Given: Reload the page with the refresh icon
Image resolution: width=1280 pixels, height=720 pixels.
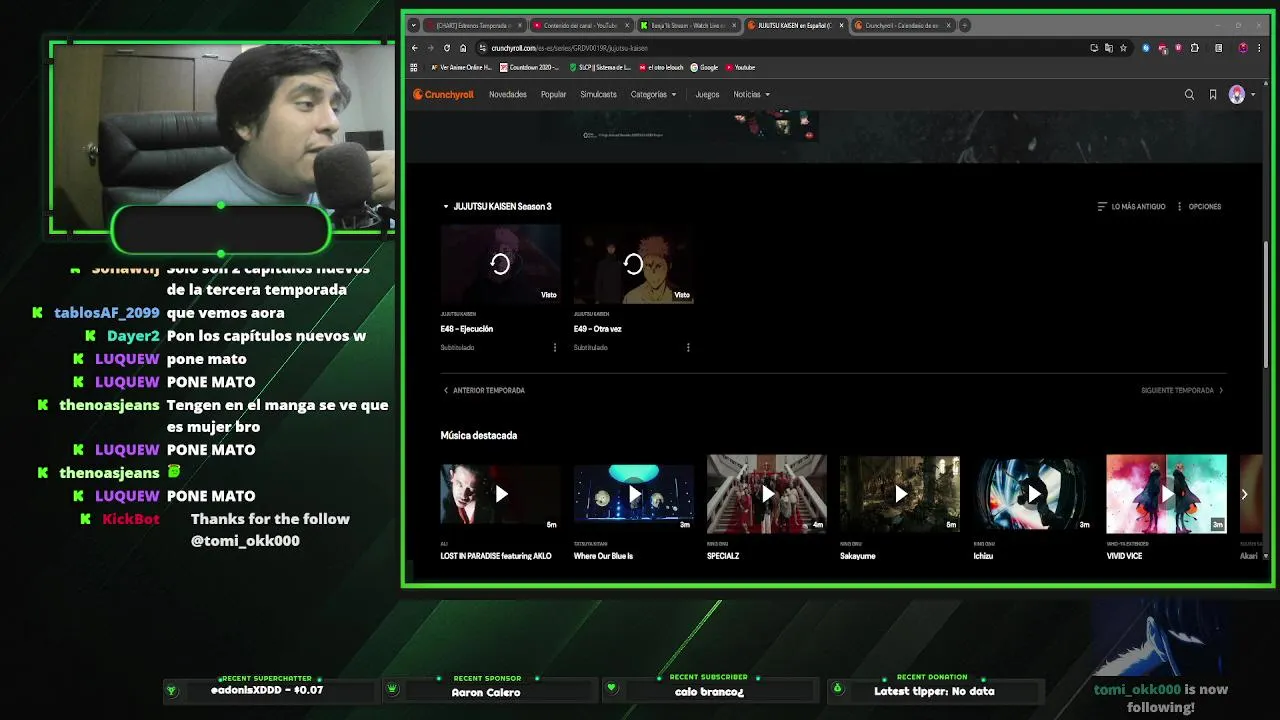Looking at the screenshot, I should (447, 48).
